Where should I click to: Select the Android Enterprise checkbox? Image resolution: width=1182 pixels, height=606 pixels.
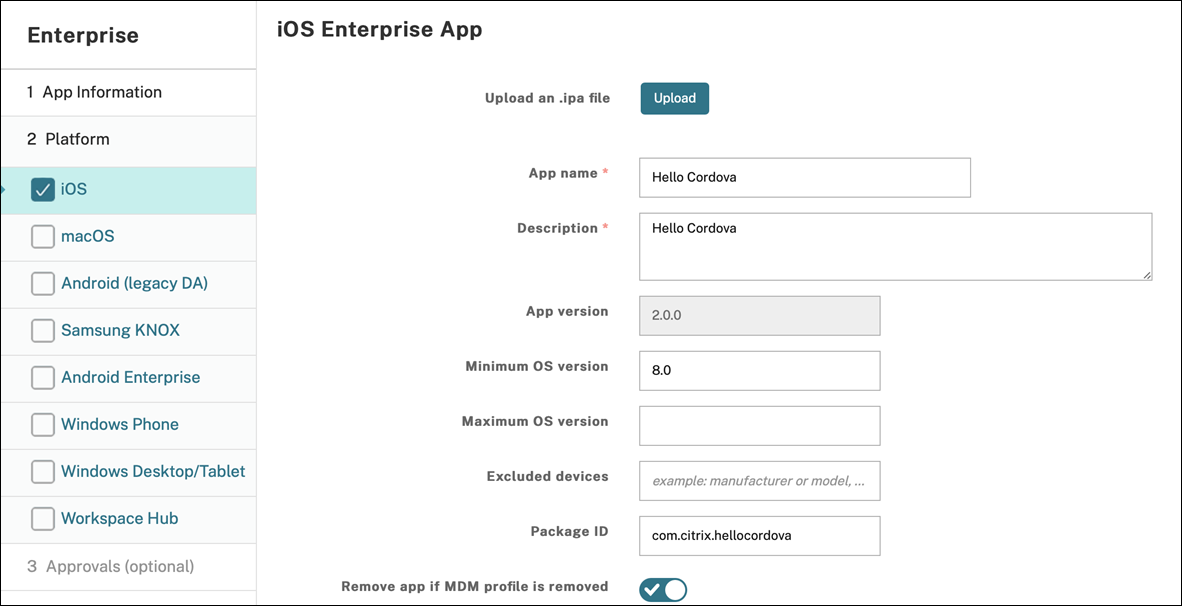tap(43, 378)
